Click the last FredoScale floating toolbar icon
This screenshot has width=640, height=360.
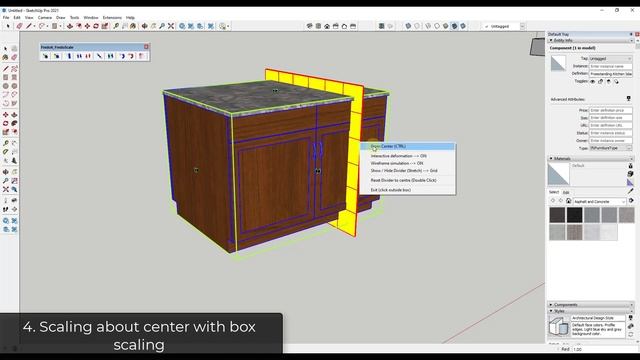(141, 56)
